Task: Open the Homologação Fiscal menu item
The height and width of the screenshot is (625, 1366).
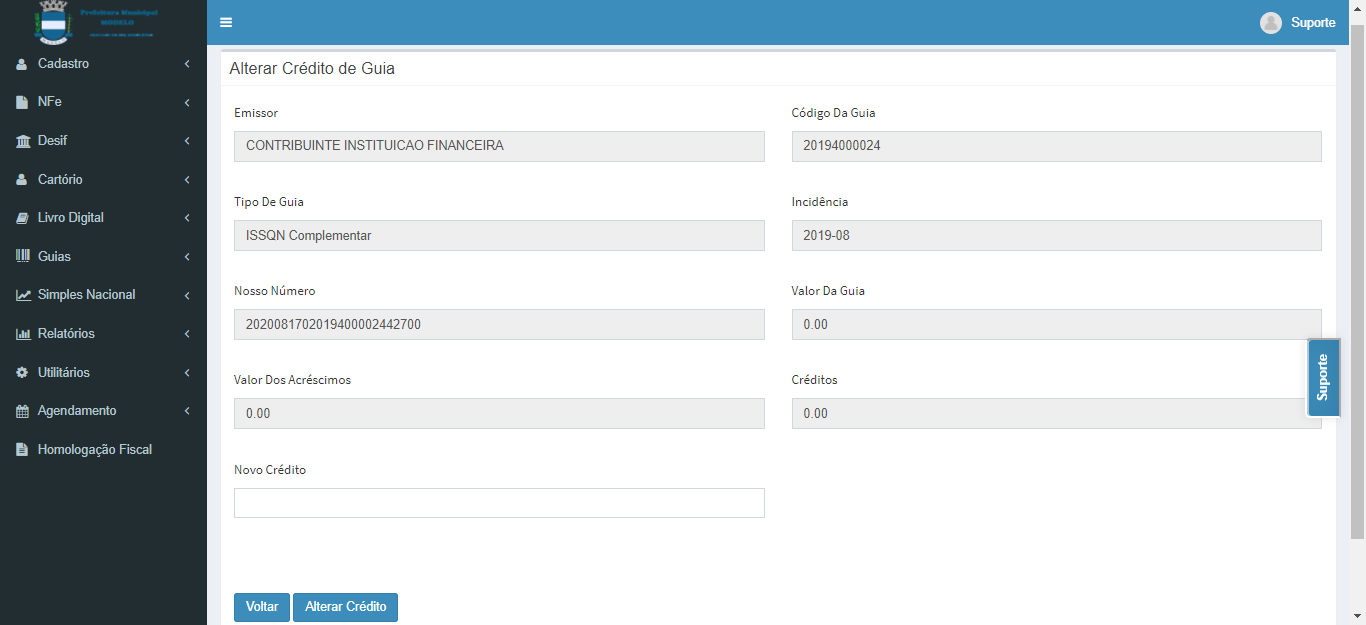Action: coord(94,450)
